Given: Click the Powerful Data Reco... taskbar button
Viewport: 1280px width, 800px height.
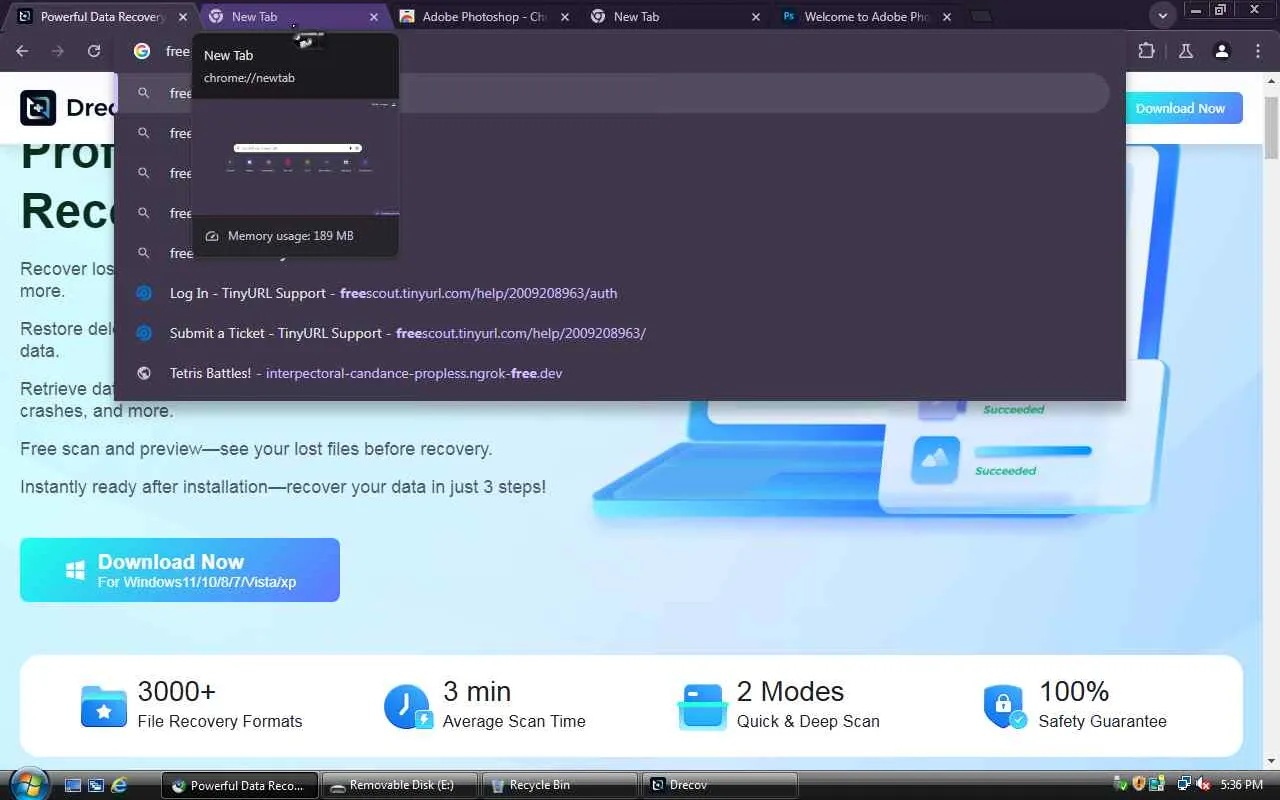Looking at the screenshot, I should (240, 785).
